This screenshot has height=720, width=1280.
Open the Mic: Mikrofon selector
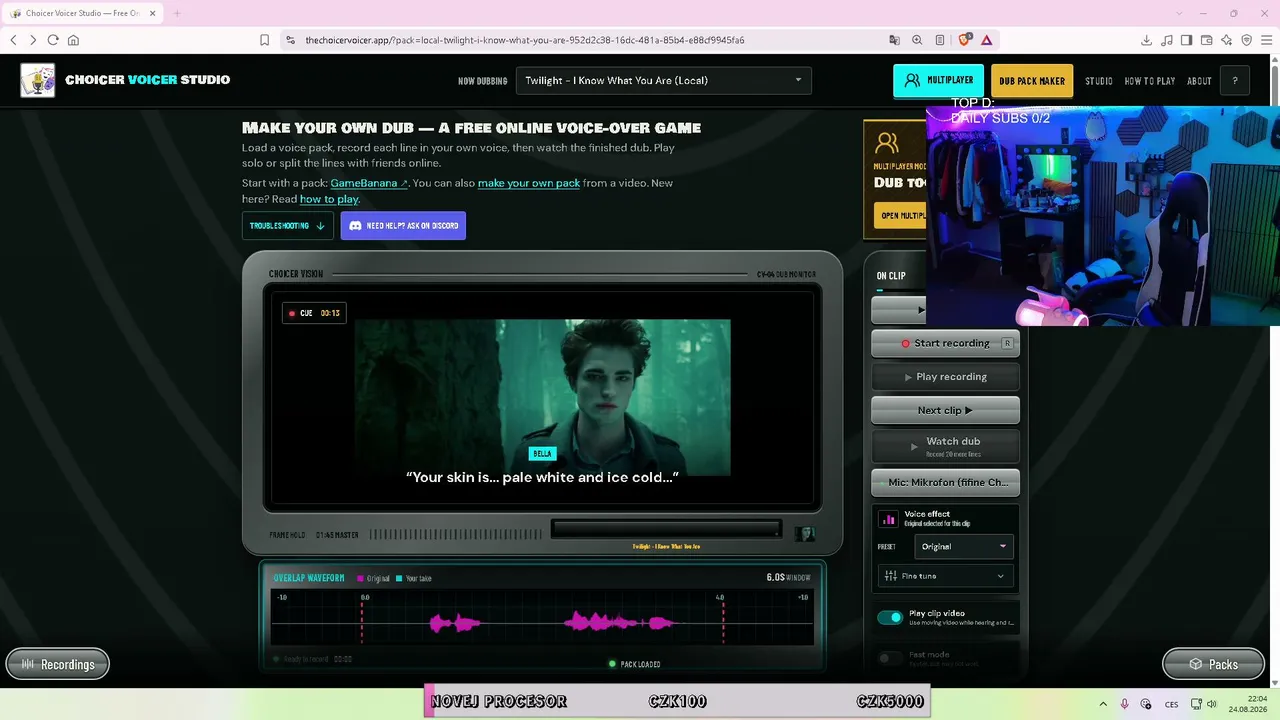(x=946, y=482)
